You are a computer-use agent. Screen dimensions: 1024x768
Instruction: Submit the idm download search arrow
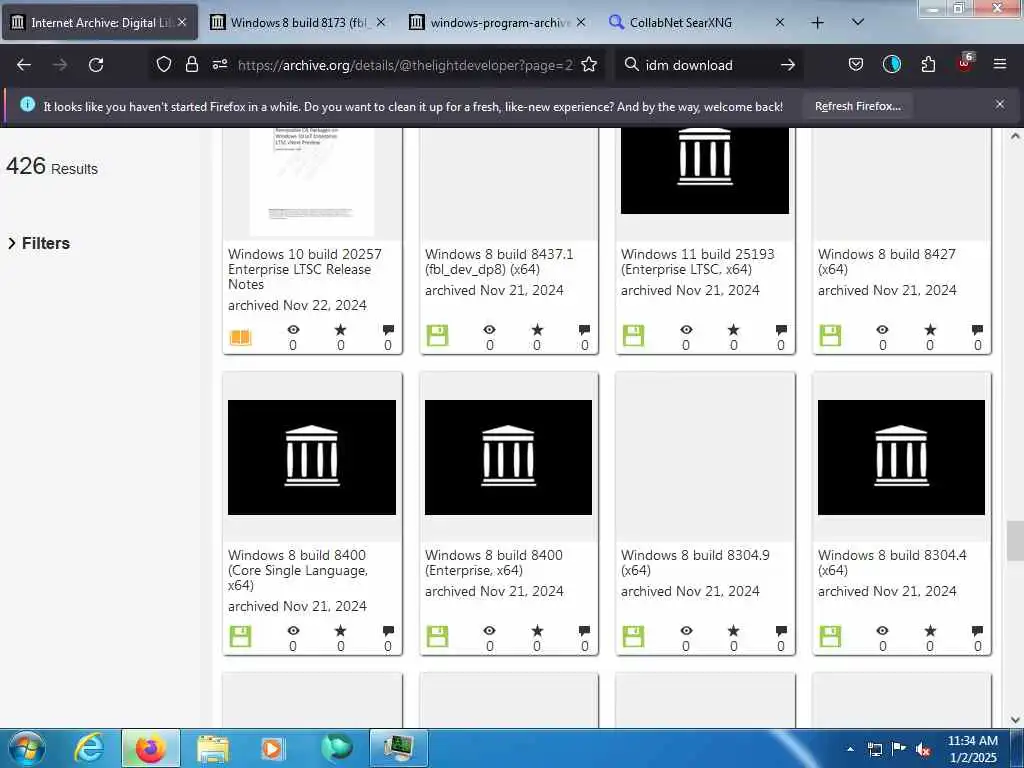coord(788,65)
